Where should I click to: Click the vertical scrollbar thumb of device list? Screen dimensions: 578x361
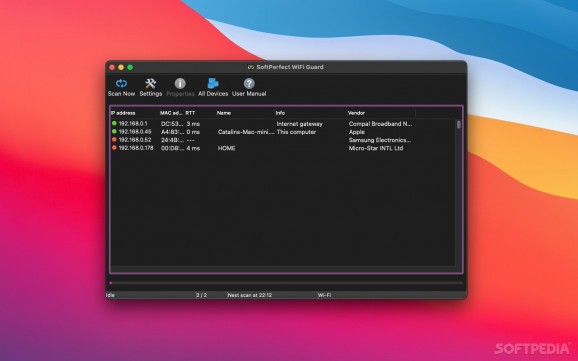click(x=458, y=125)
